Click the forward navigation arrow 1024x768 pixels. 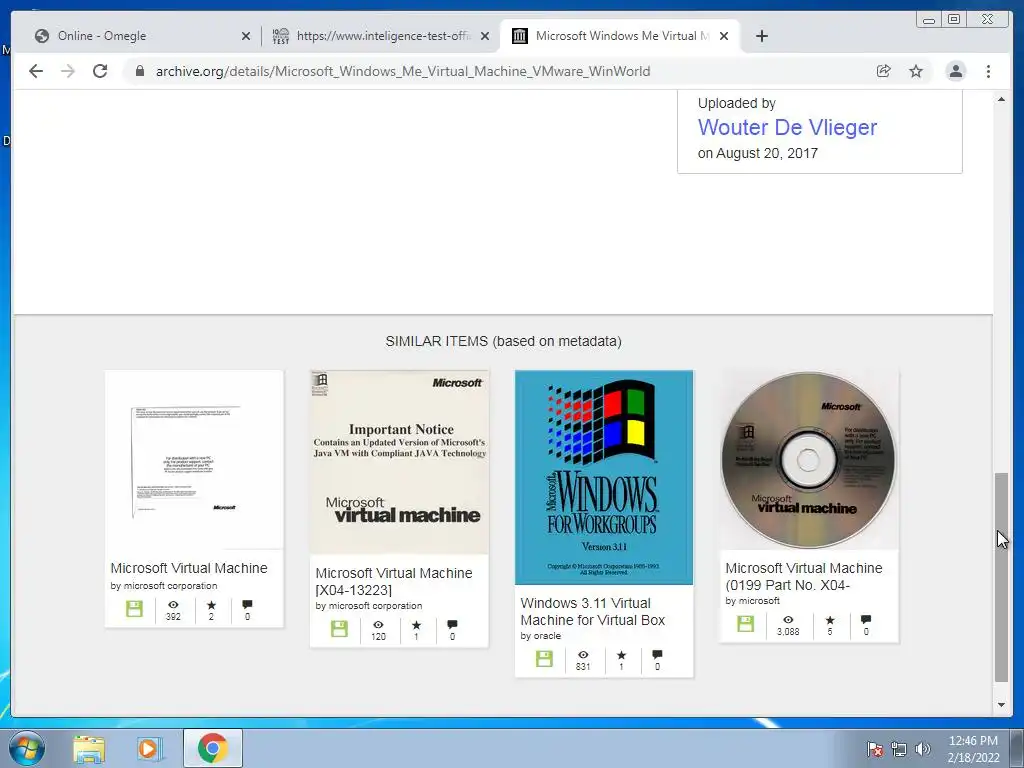68,71
